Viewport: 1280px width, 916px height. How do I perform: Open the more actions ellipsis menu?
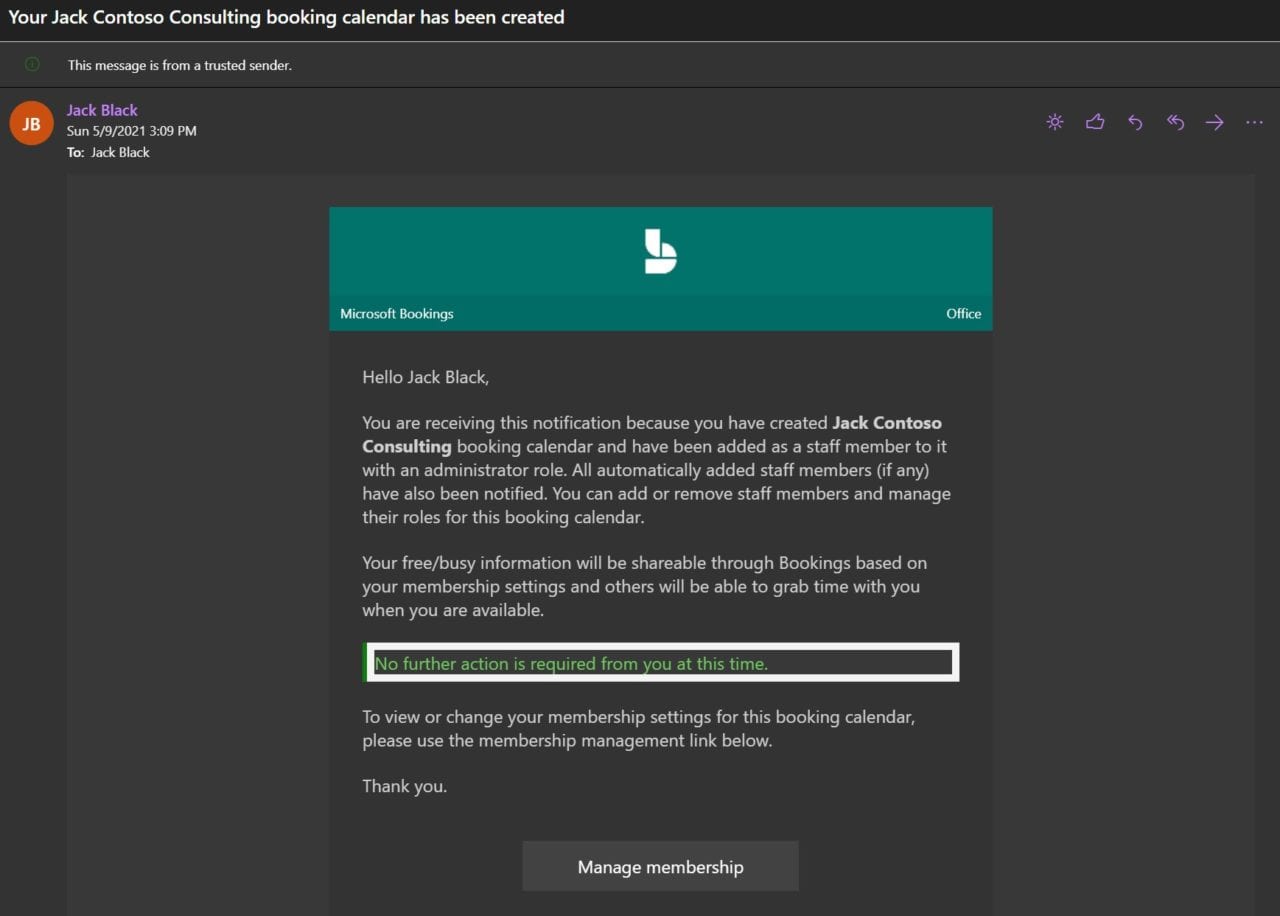(x=1254, y=122)
